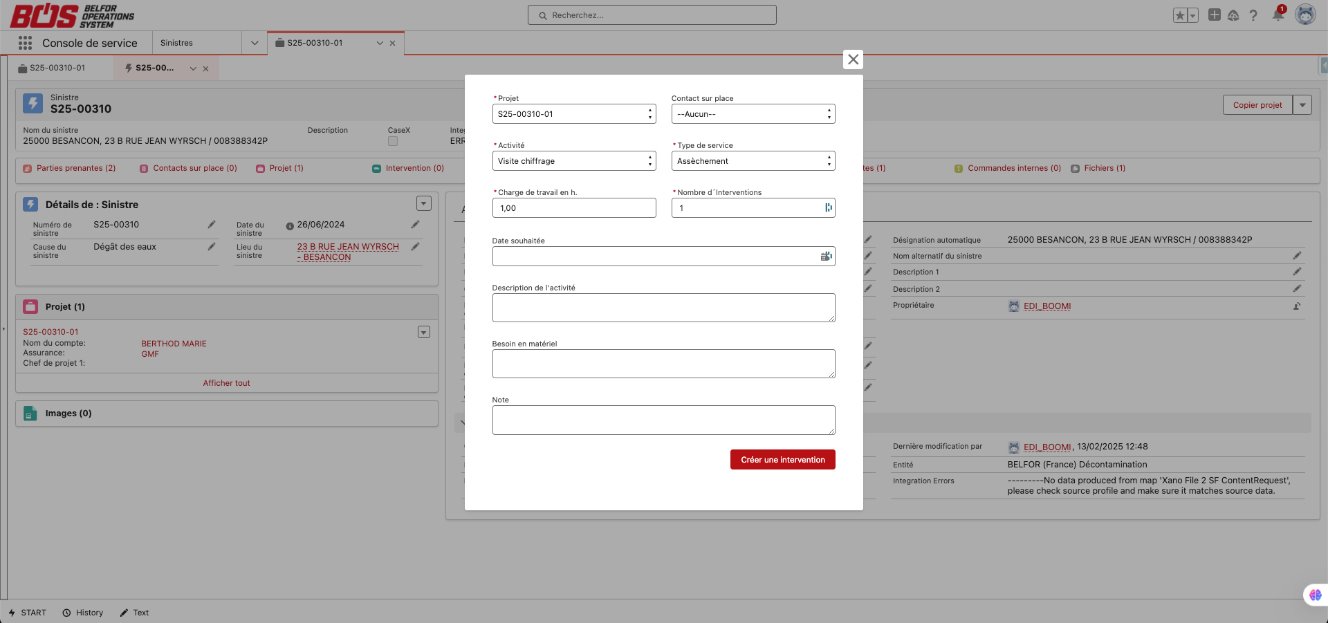Close the intervention creation dialog
Screen dimensions: 1328x623
pos(853,60)
